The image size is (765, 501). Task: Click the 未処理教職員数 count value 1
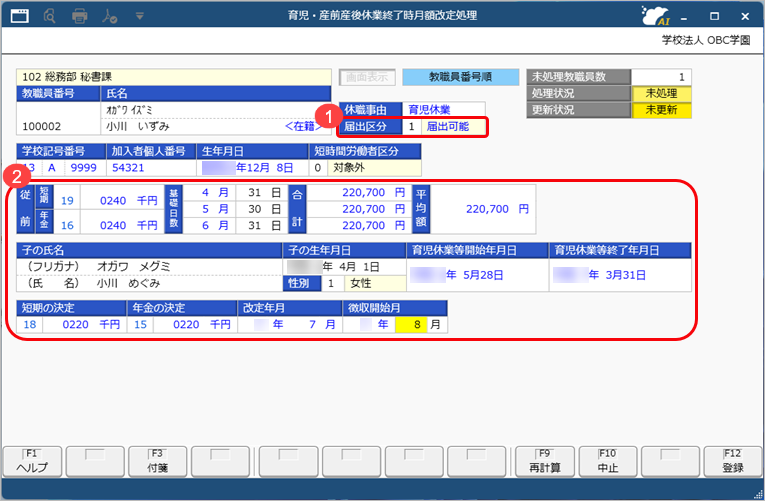tap(661, 77)
